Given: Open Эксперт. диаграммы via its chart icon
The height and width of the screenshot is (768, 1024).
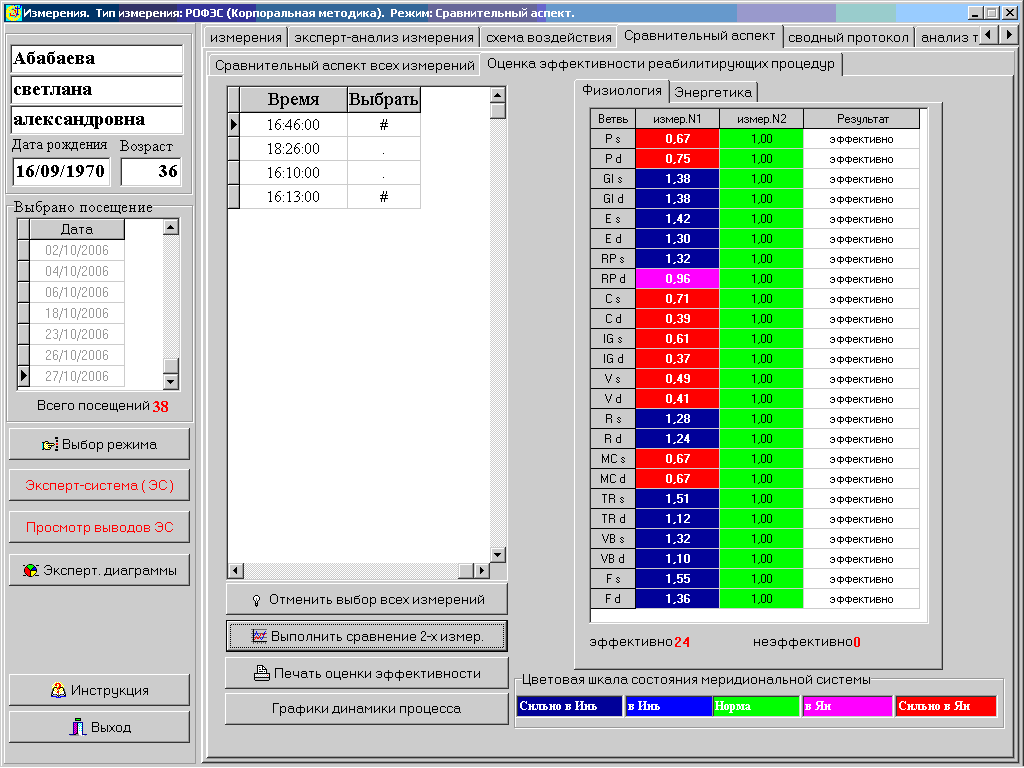Looking at the screenshot, I should click(x=31, y=570).
